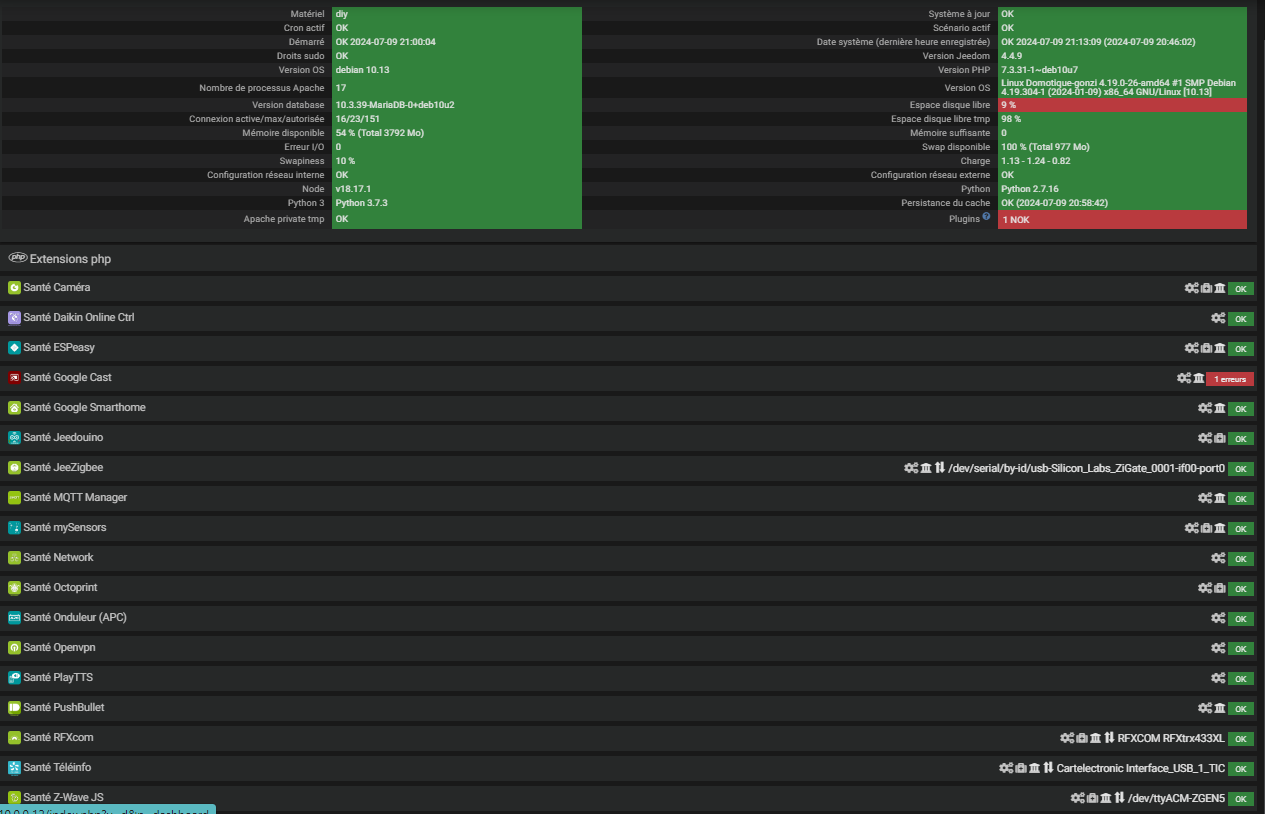Click the gears icon in Santé Caméra row

click(1191, 288)
